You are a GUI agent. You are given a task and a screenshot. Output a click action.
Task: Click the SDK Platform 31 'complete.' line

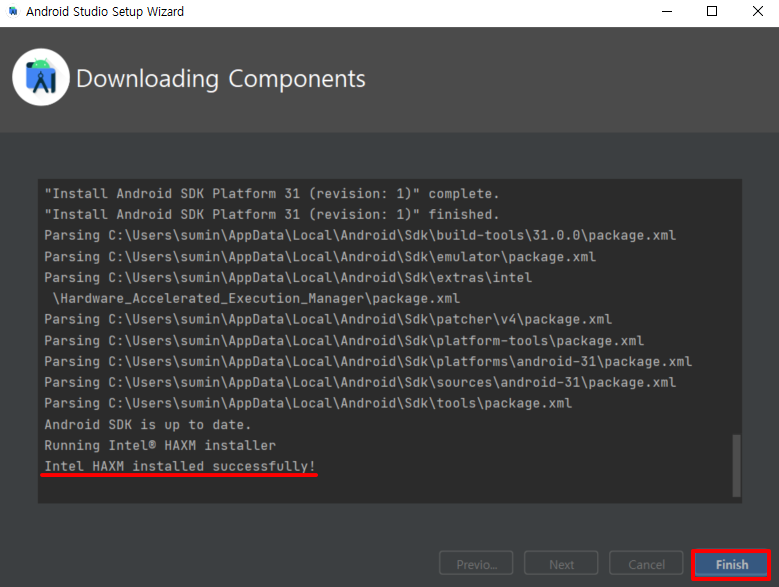[272, 193]
